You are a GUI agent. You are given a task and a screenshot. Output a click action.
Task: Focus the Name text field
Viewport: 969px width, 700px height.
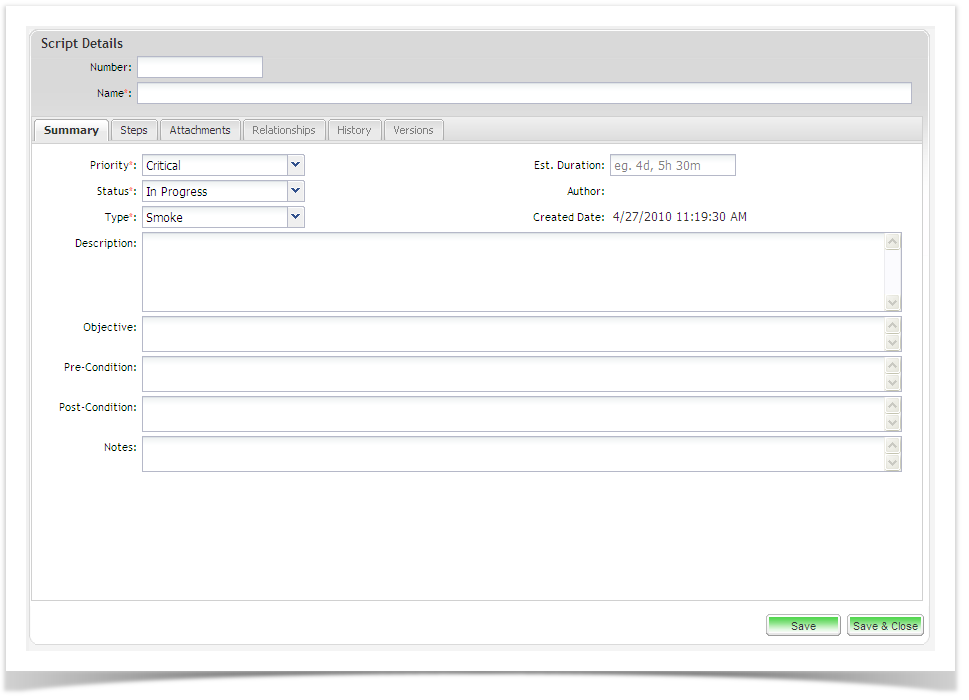524,93
